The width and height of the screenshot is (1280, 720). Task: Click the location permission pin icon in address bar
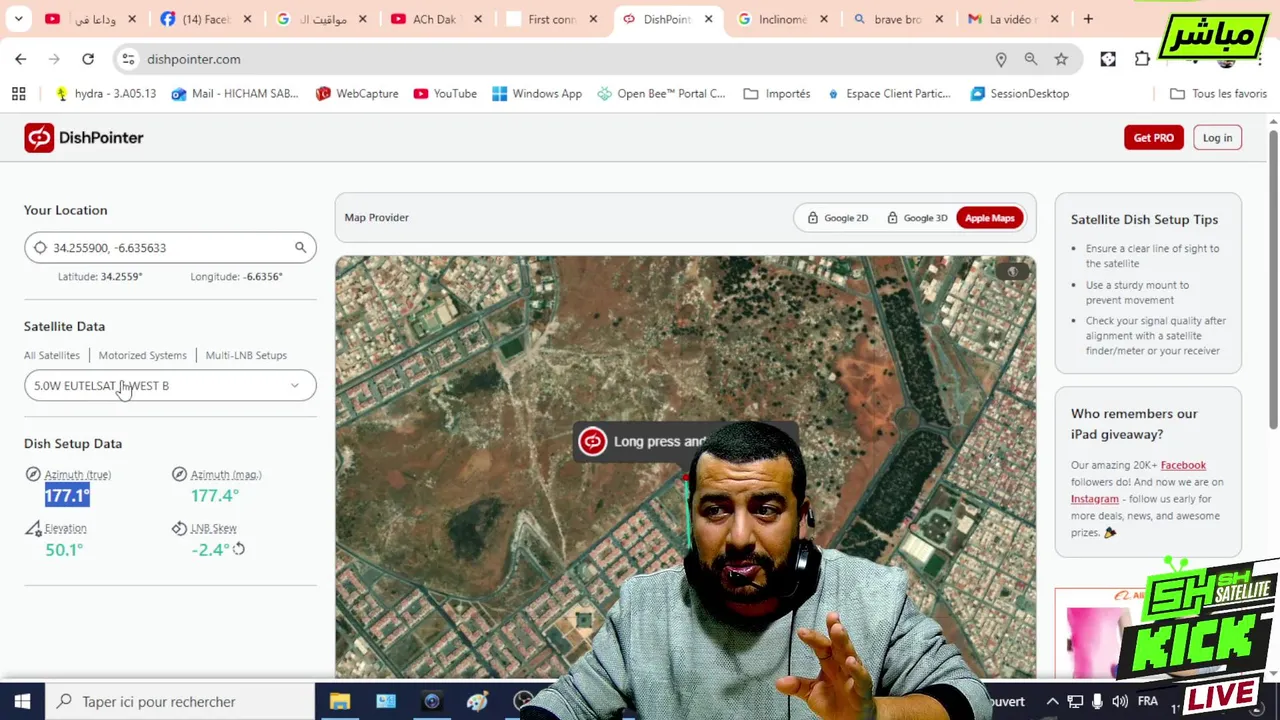[1001, 59]
